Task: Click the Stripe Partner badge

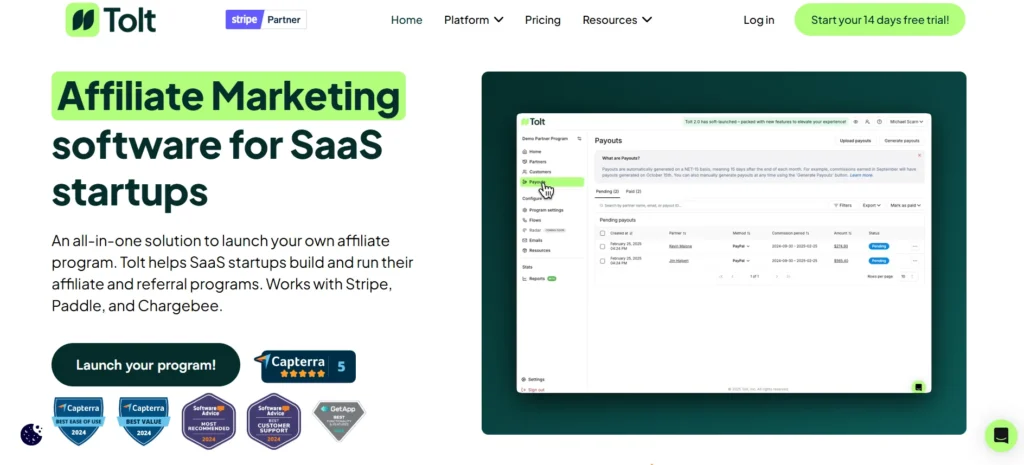Action: [266, 20]
